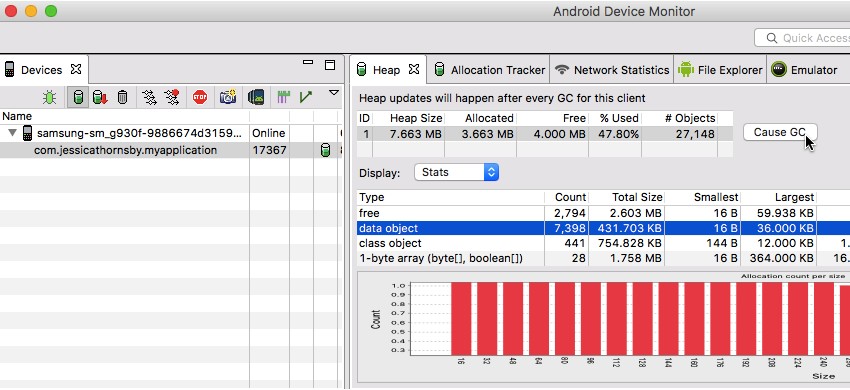Image resolution: width=850 pixels, height=390 pixels.
Task: Click the Heap Size column header
Action: coord(416,118)
